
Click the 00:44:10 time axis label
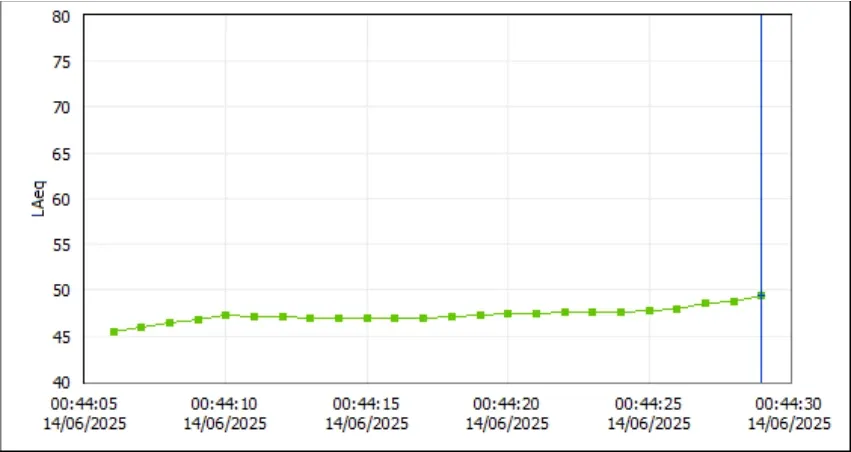(225, 404)
